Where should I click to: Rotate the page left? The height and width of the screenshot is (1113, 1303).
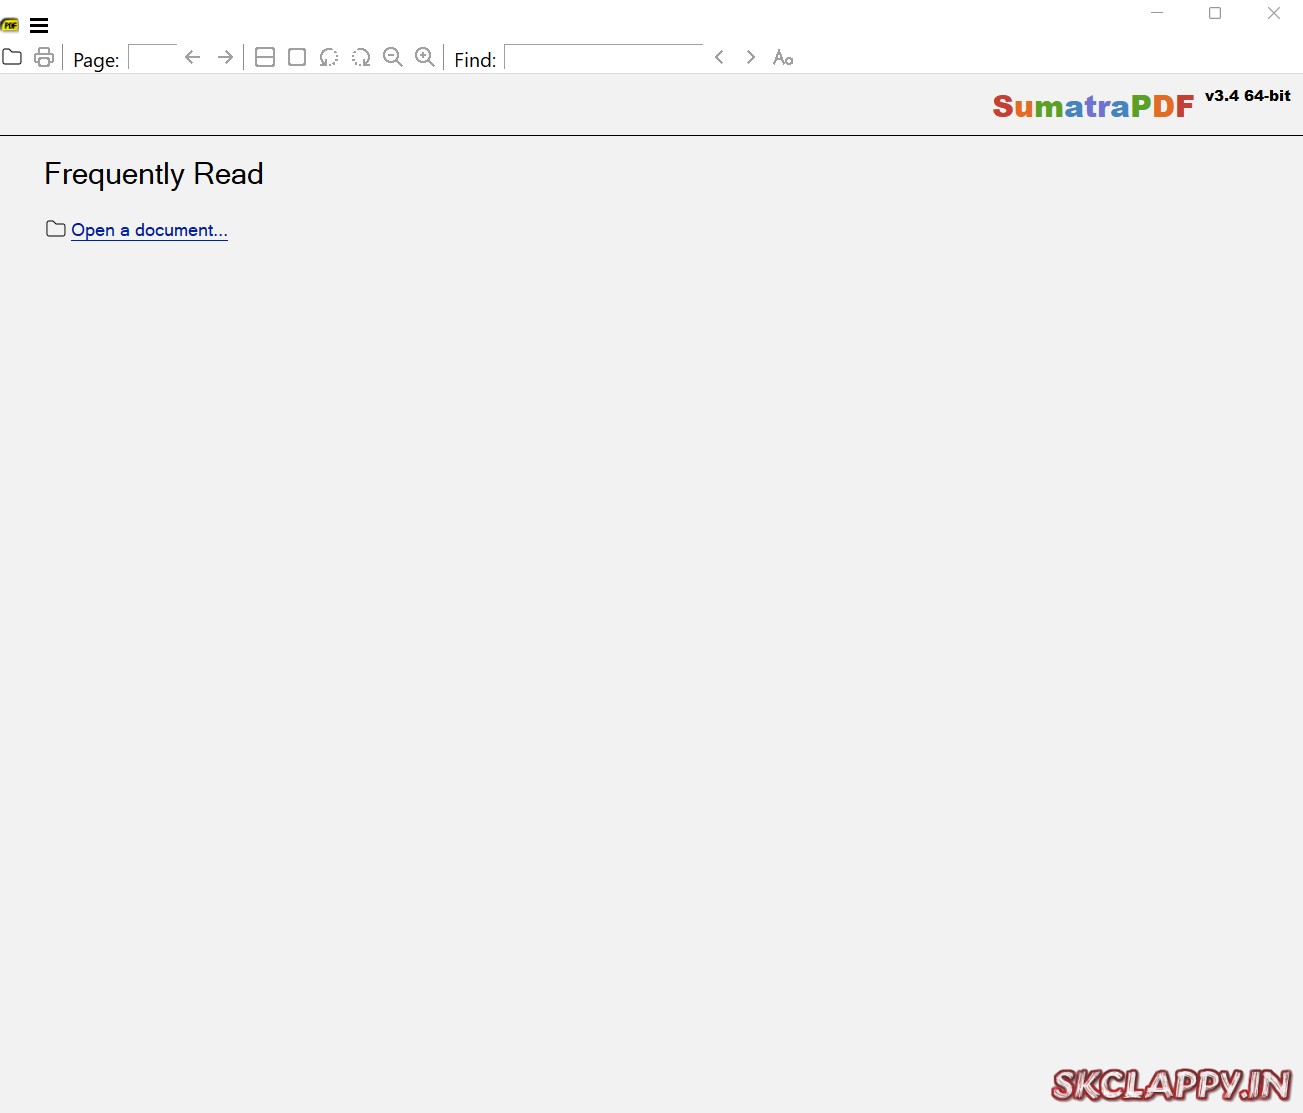tap(329, 57)
